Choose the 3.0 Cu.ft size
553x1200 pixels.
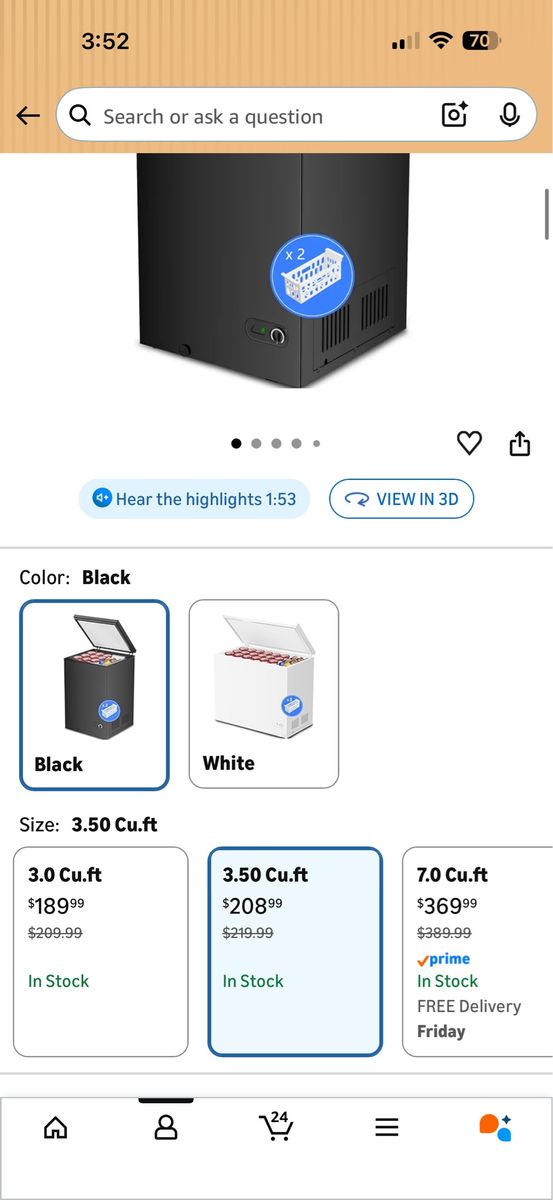(x=100, y=952)
